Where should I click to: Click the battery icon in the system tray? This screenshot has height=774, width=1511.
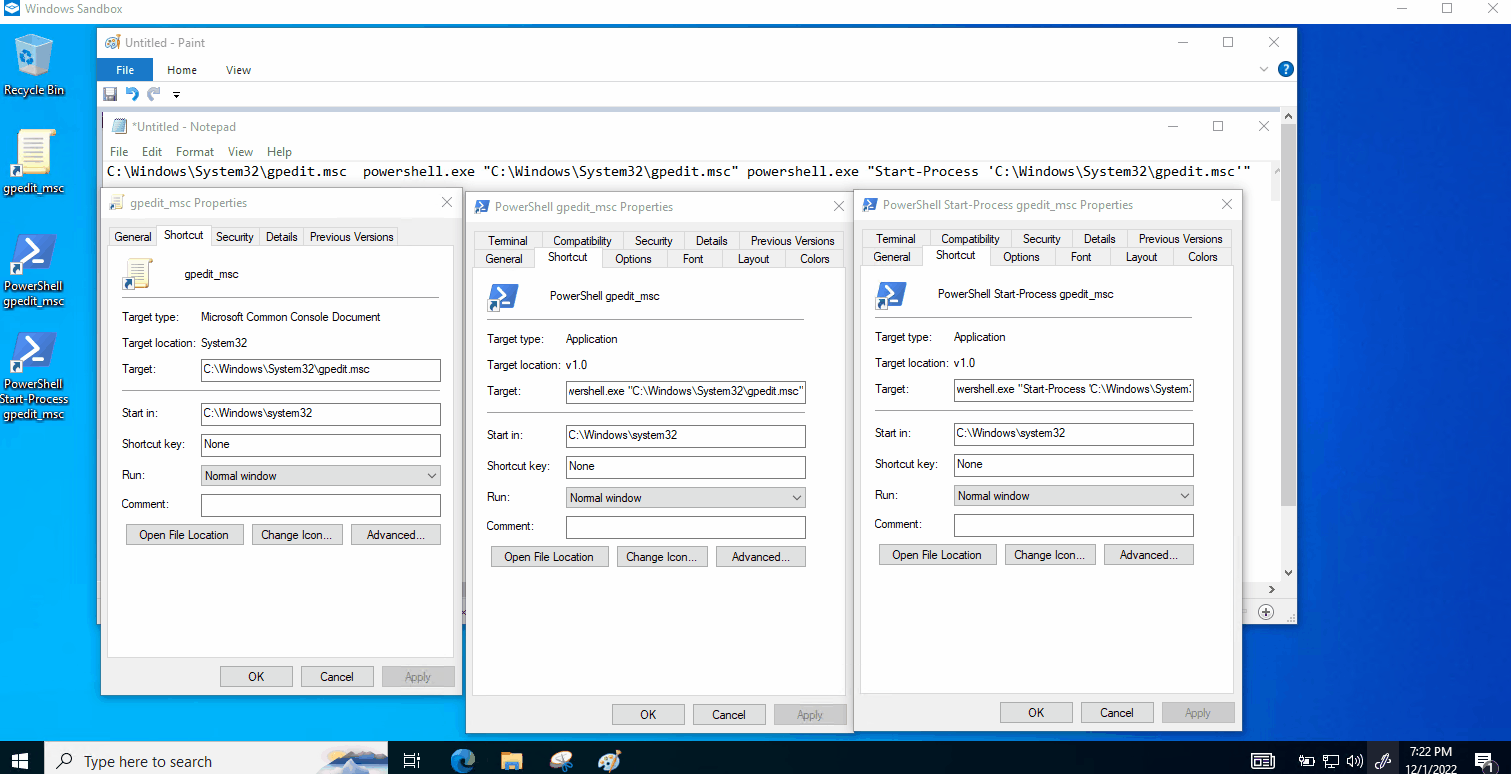coord(1306,761)
